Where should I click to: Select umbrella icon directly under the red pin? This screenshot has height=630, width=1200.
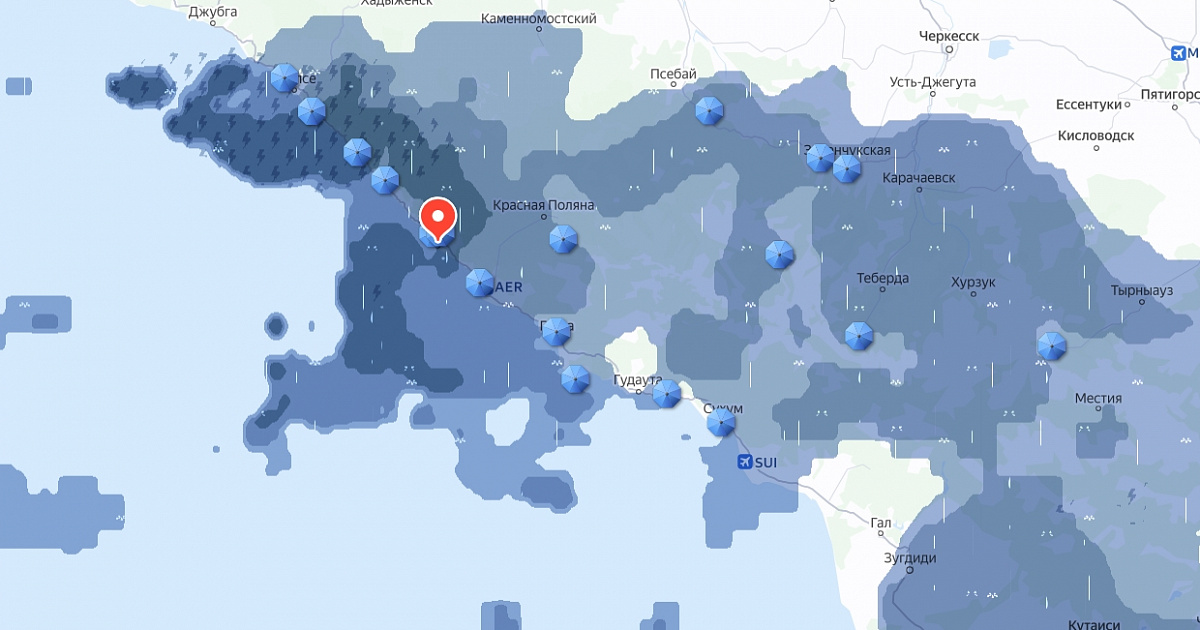pyautogui.click(x=437, y=235)
